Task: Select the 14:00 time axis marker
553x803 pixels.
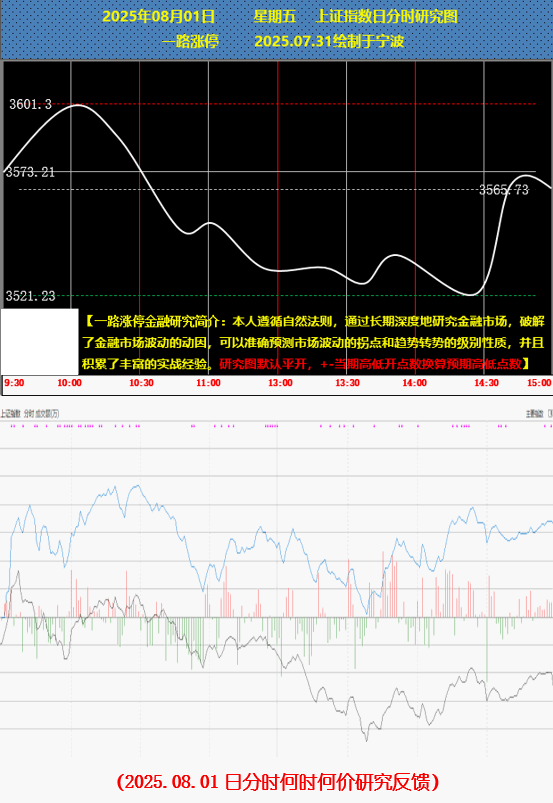Action: pyautogui.click(x=415, y=383)
